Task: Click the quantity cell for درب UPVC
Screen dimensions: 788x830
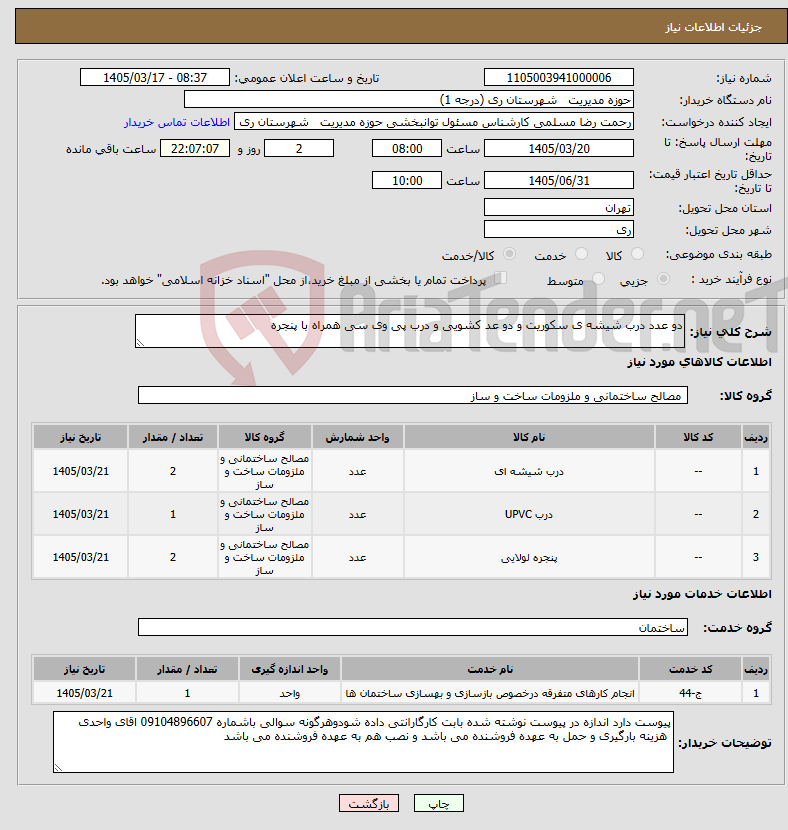Action: pos(173,515)
